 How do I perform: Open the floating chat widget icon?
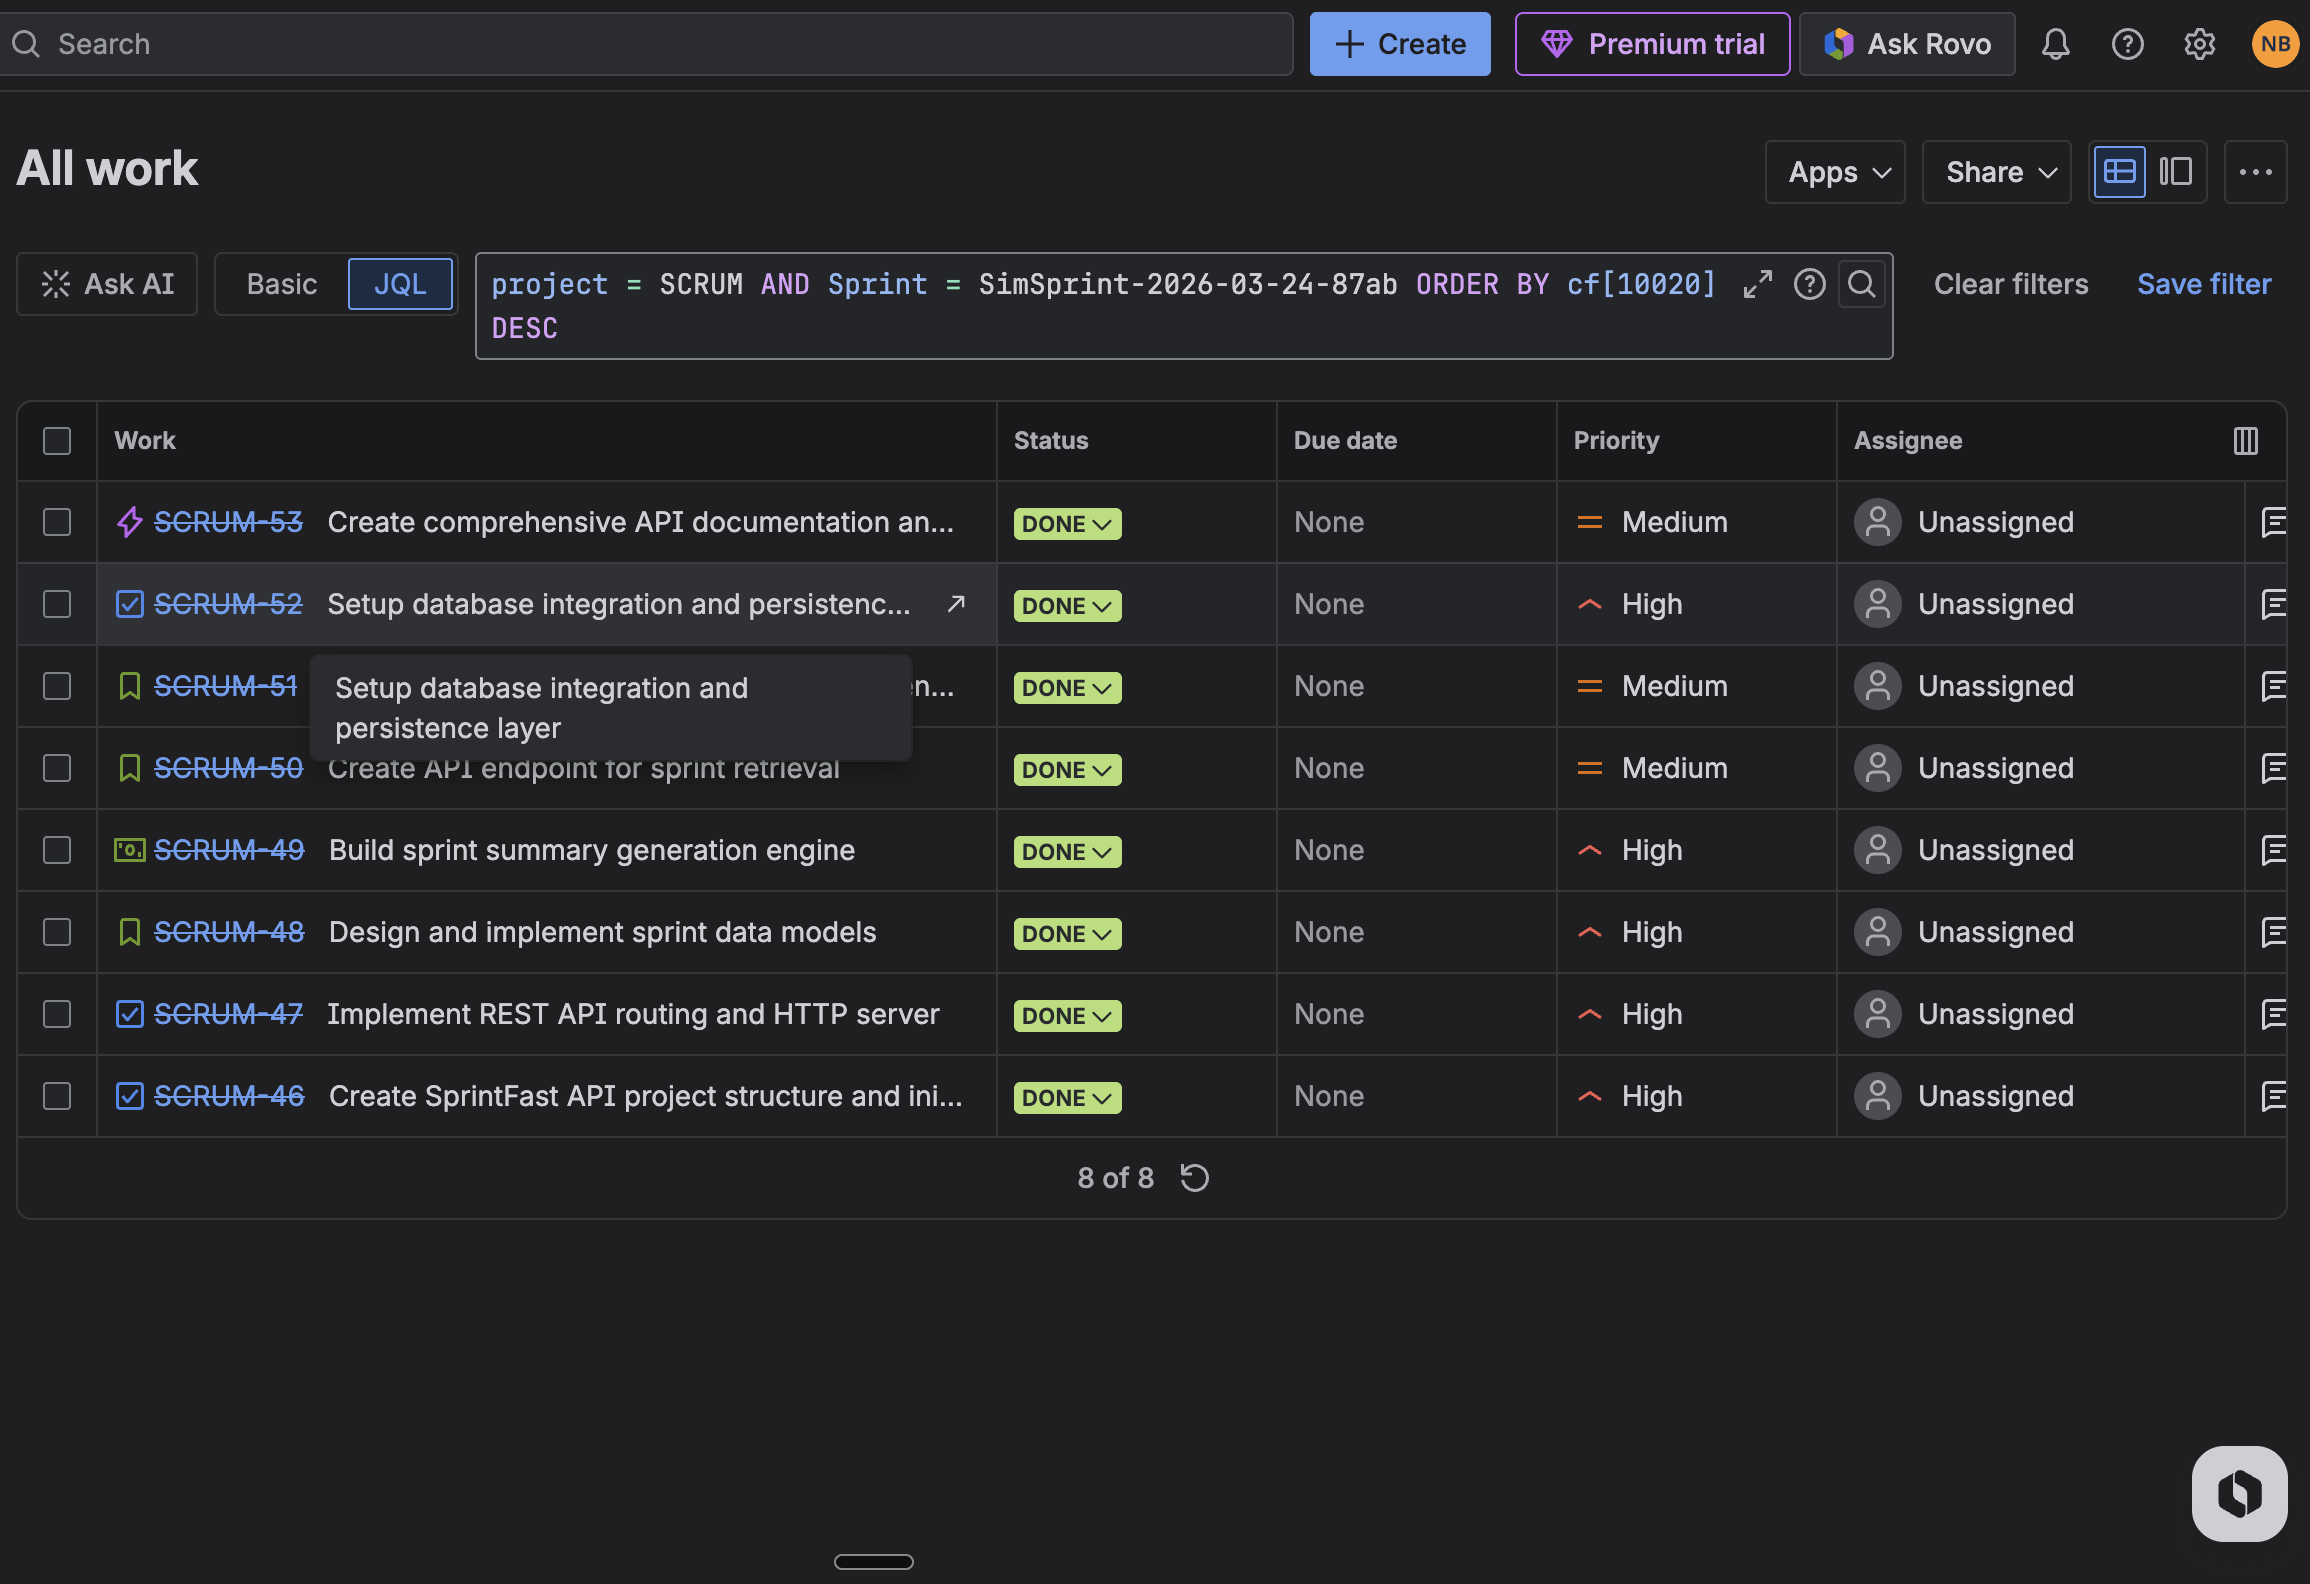[2239, 1494]
